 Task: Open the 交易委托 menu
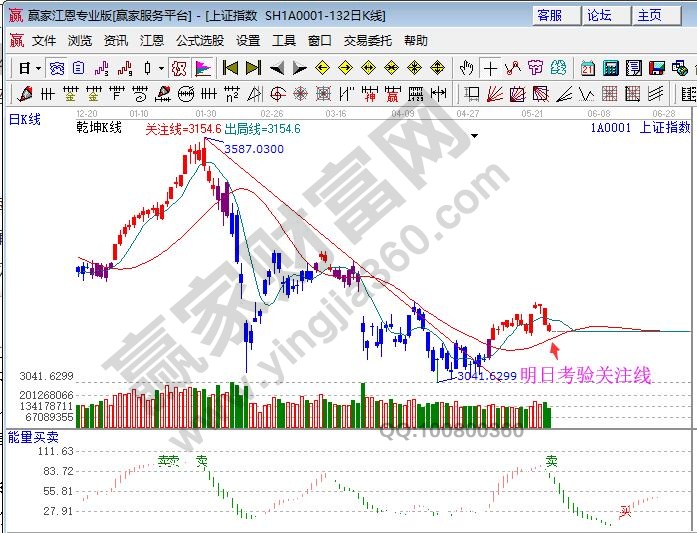click(368, 41)
